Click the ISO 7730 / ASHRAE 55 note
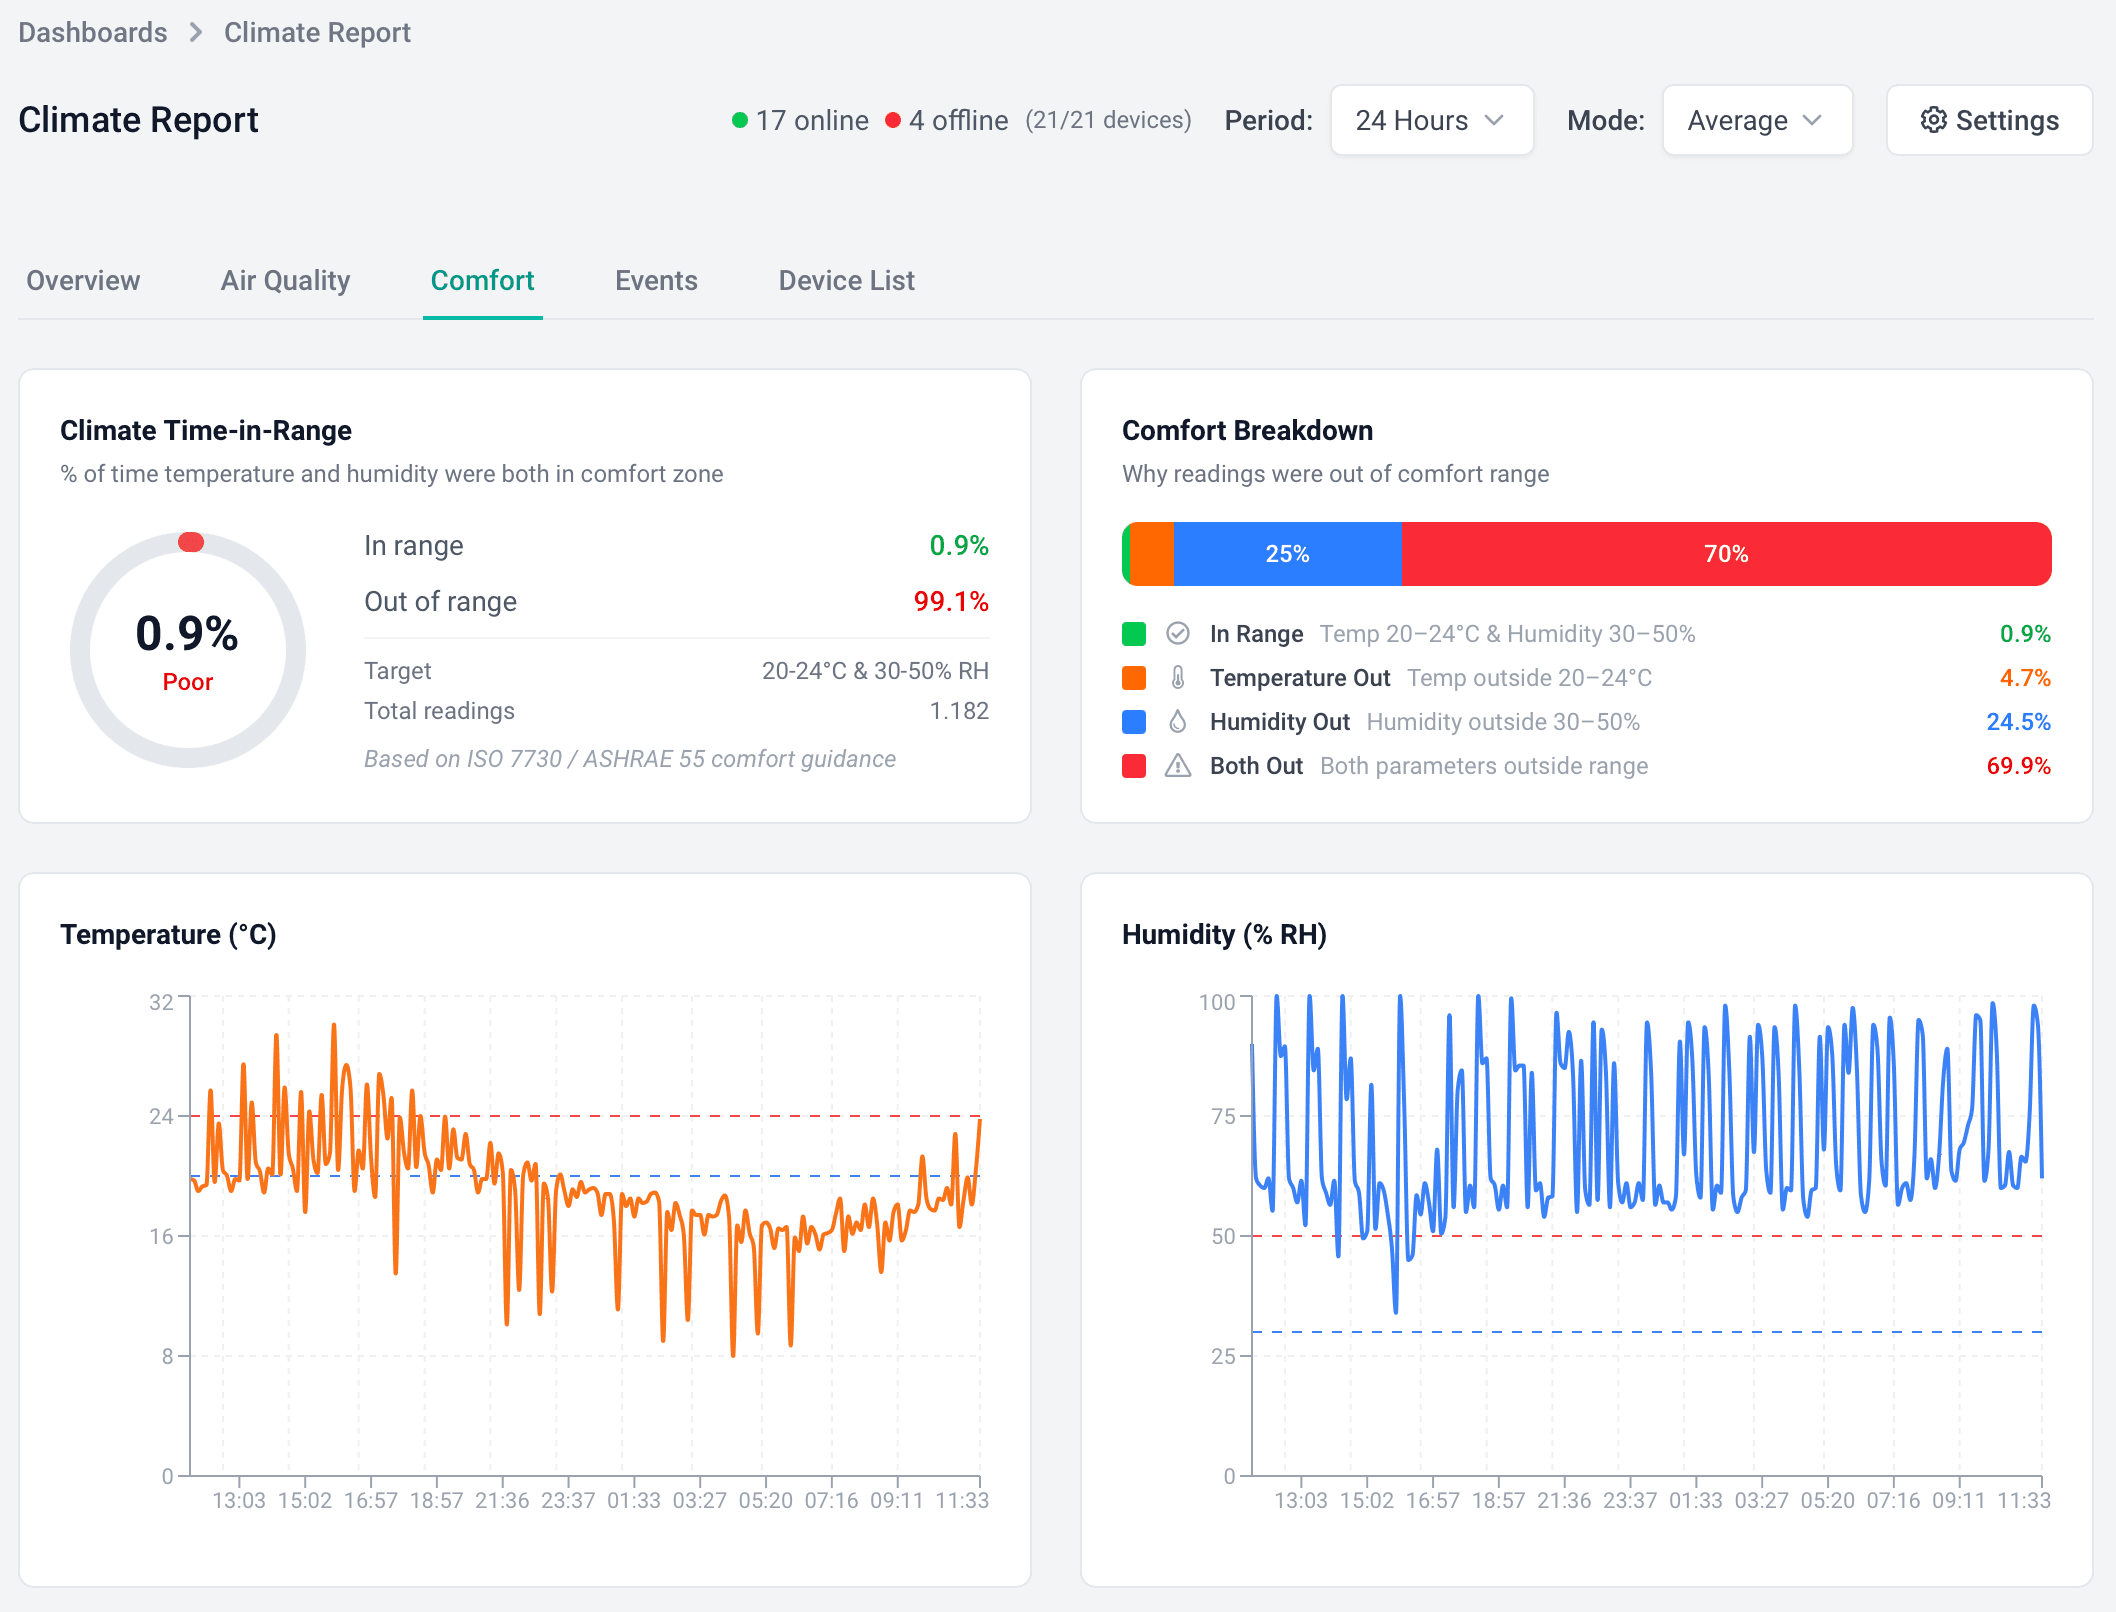The width and height of the screenshot is (2116, 1612). (630, 759)
